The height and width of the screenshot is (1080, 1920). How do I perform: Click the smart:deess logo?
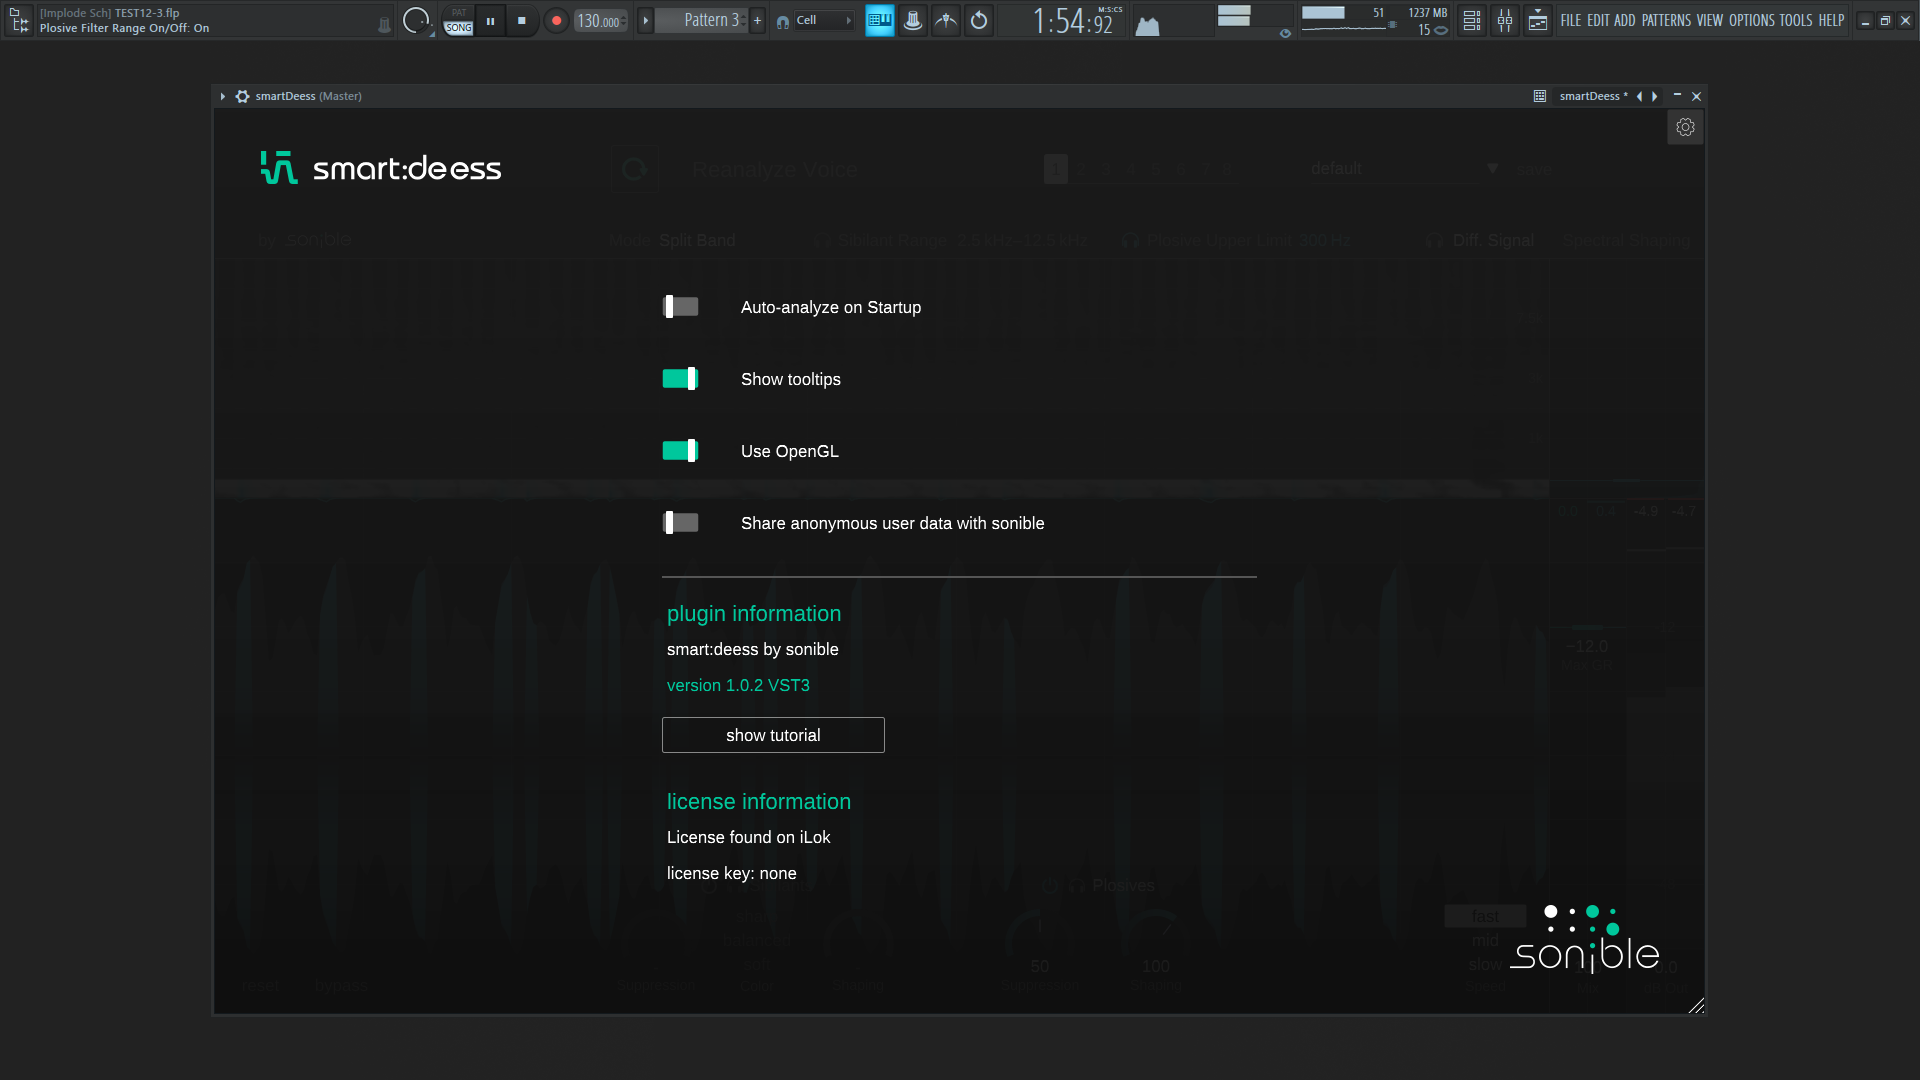tap(381, 168)
